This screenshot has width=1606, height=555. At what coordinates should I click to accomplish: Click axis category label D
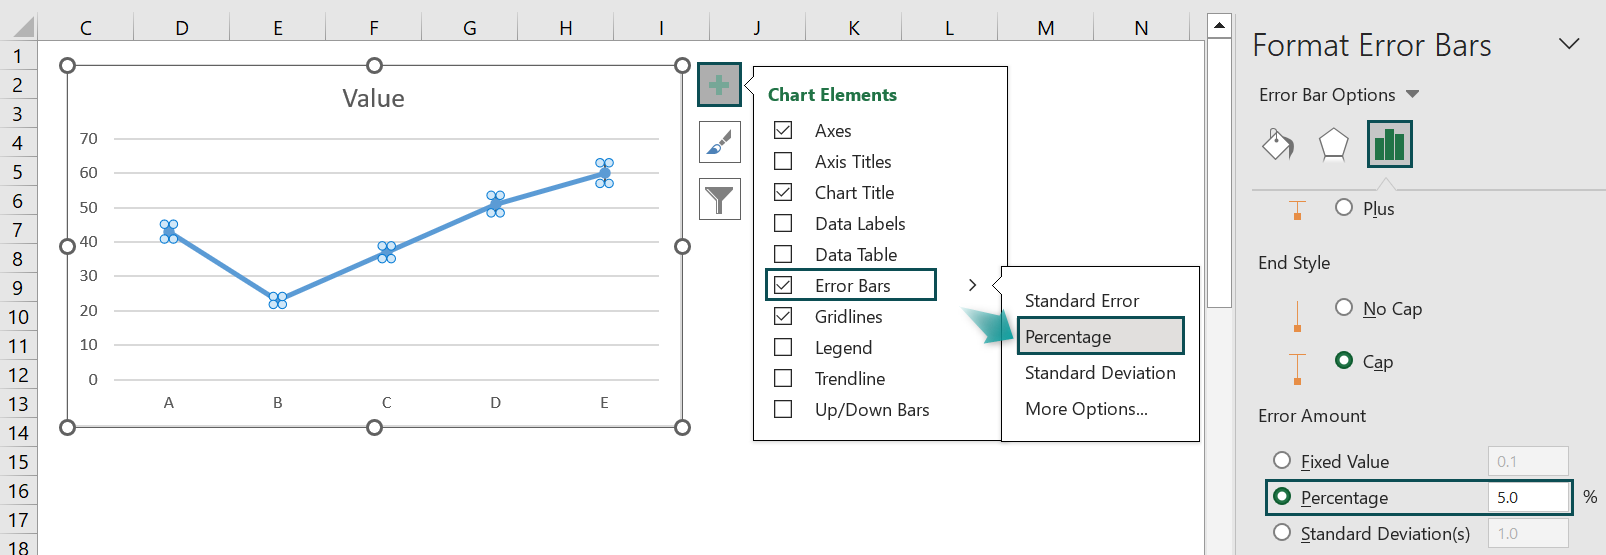495,402
